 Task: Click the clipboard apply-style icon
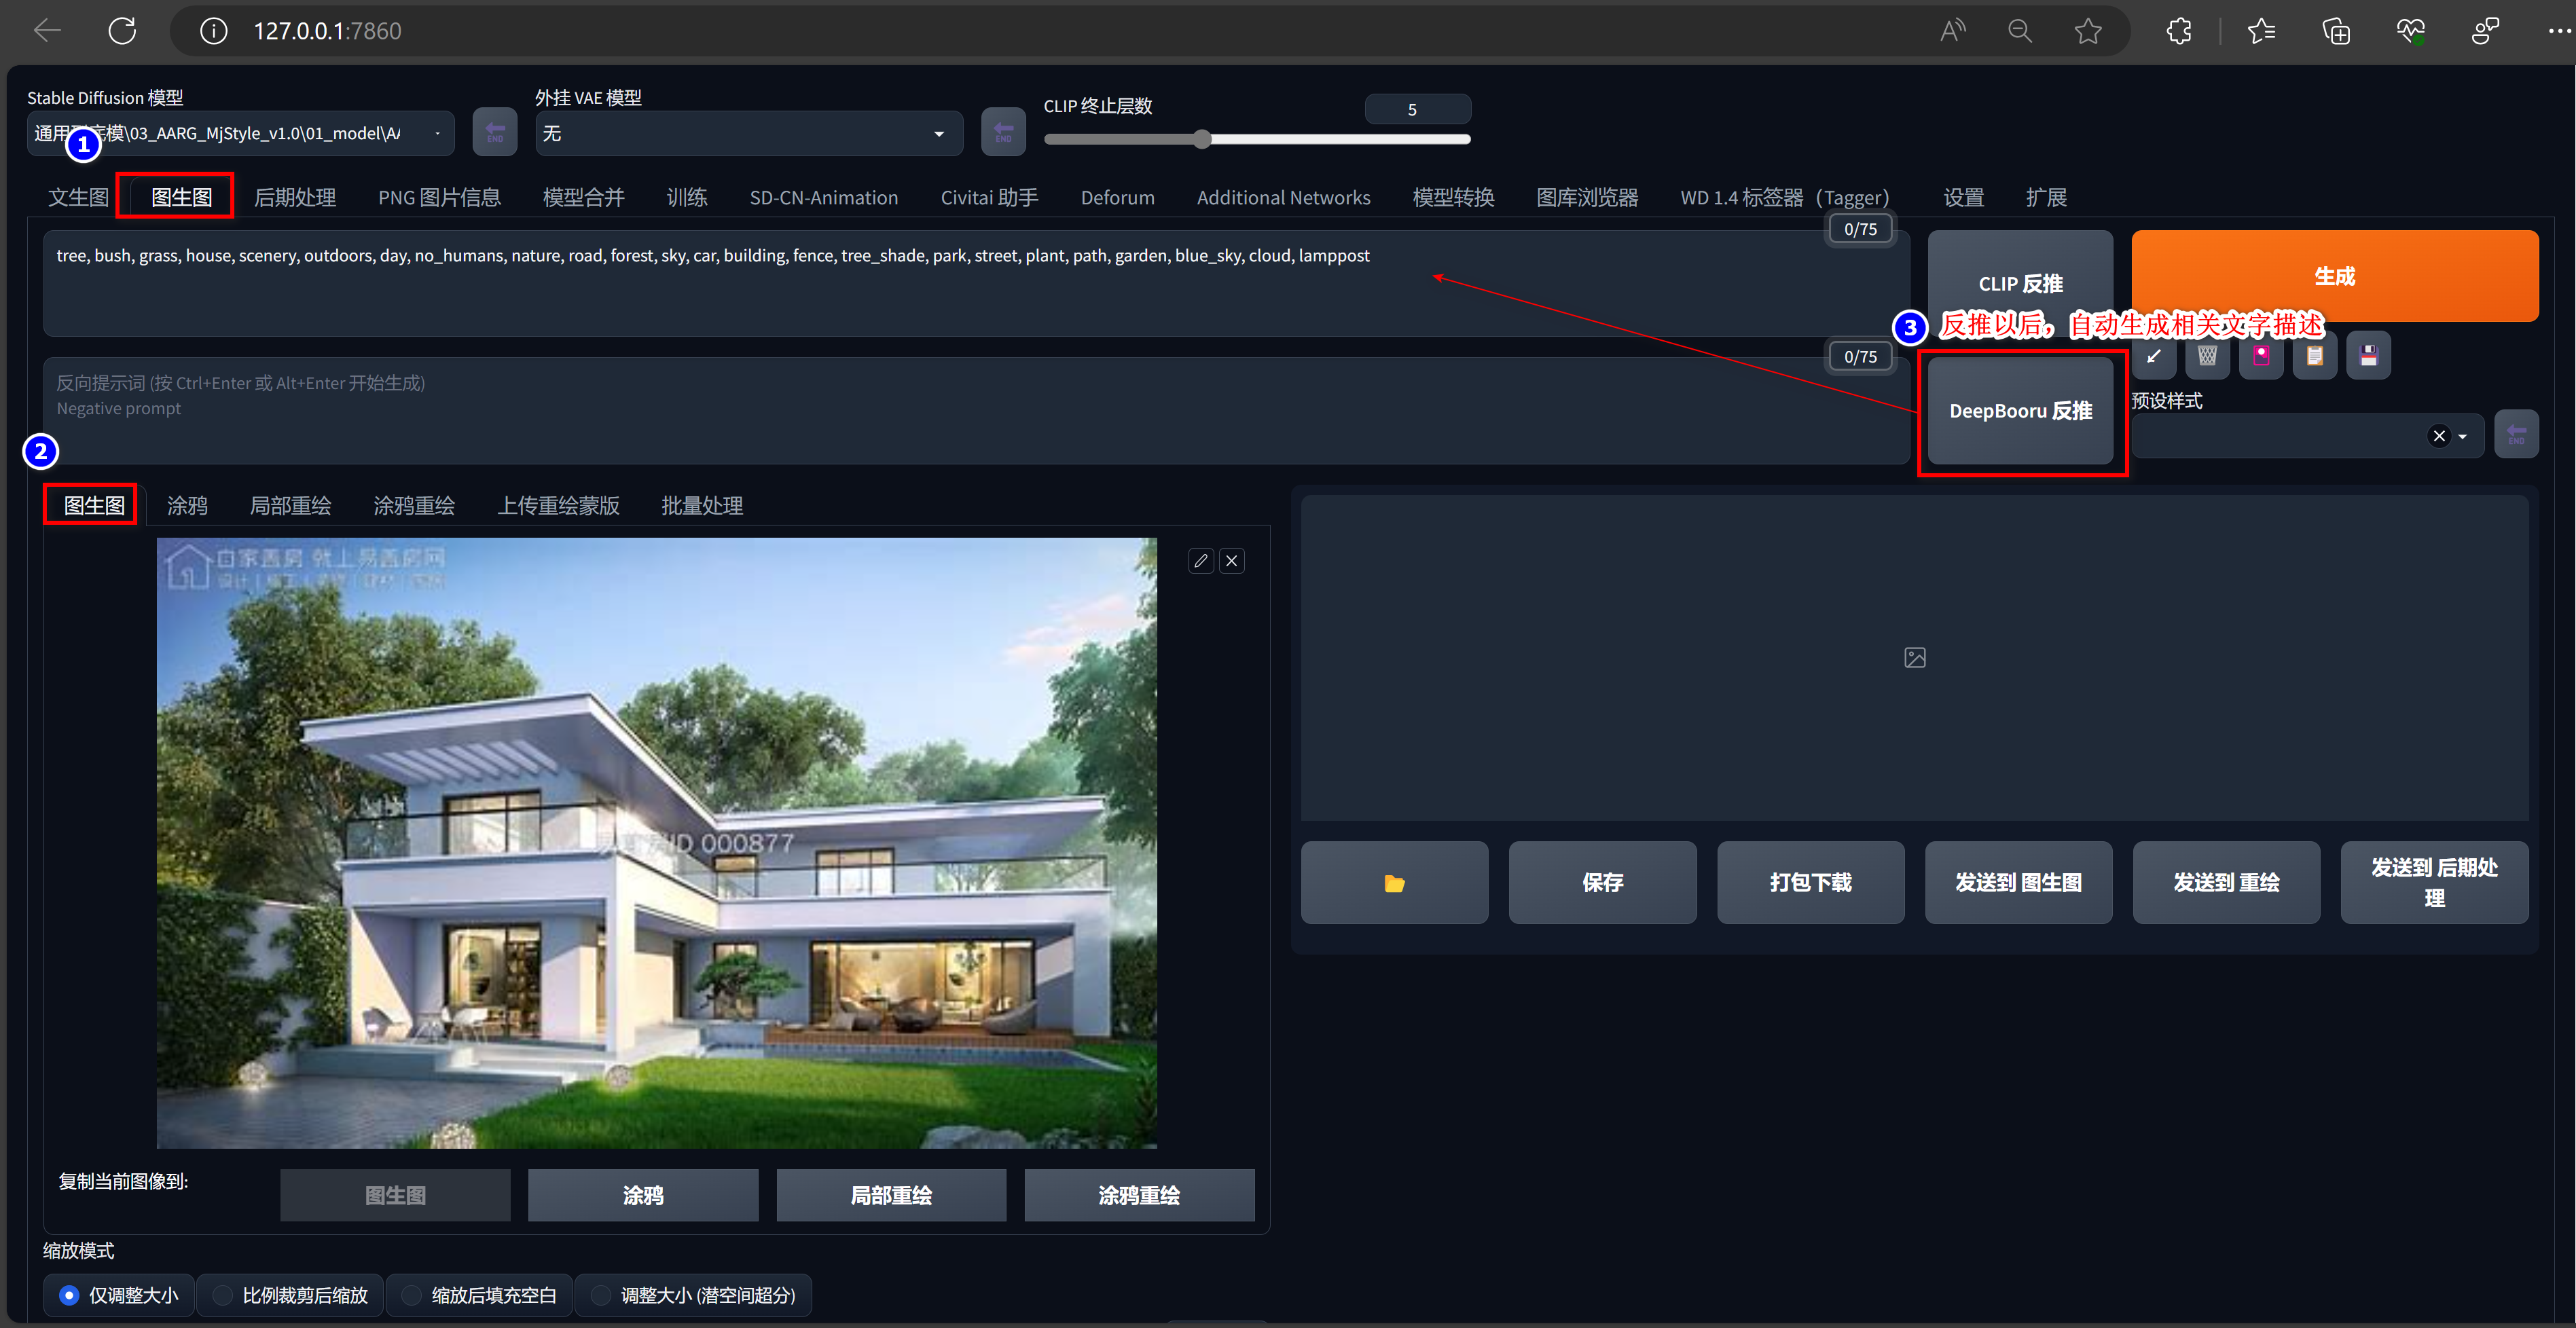[x=2315, y=356]
